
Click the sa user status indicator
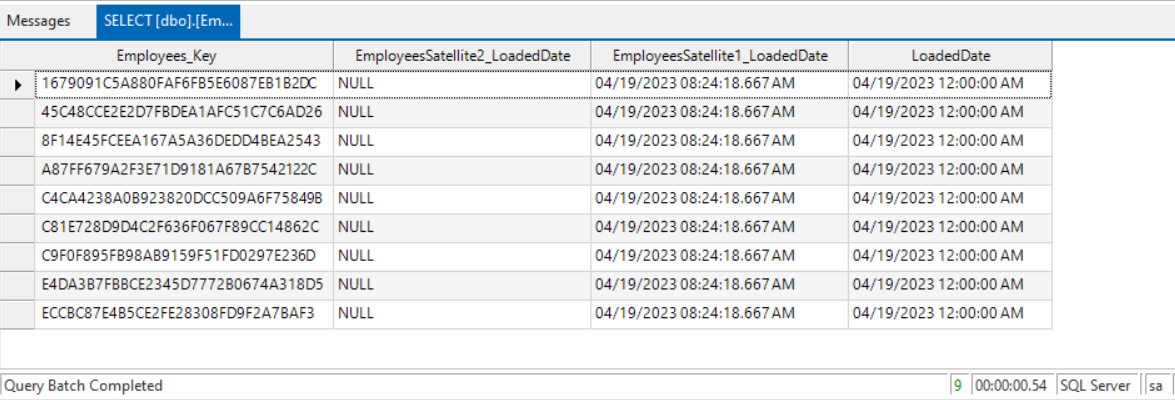coord(1156,386)
